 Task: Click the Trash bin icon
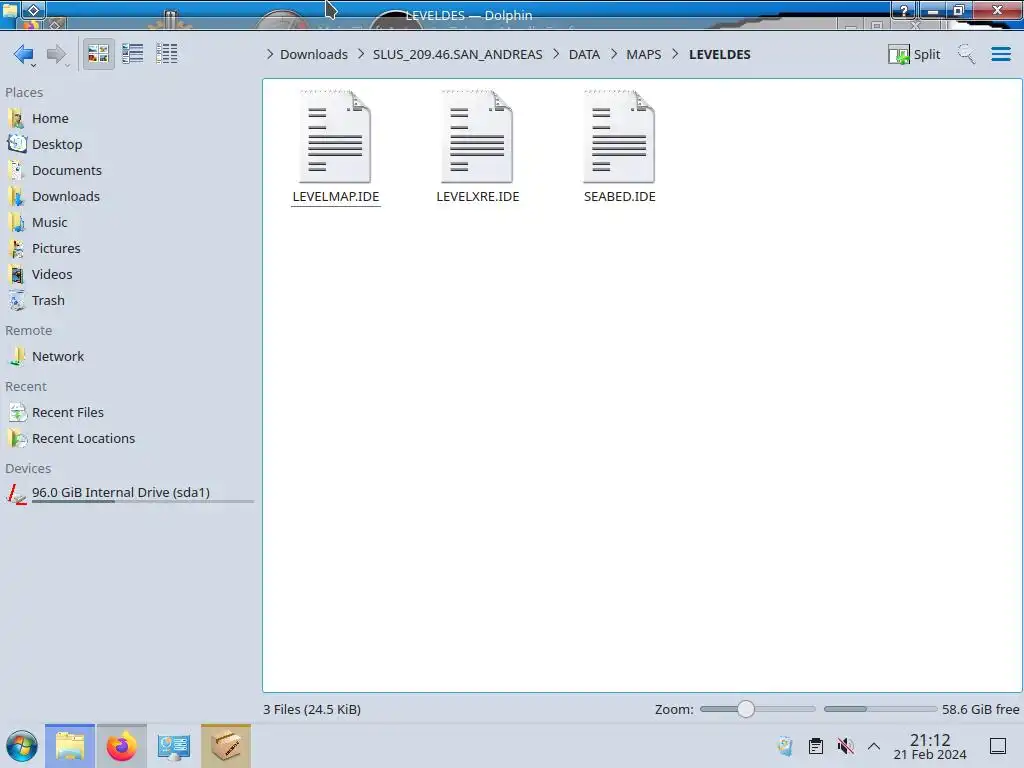tap(16, 300)
